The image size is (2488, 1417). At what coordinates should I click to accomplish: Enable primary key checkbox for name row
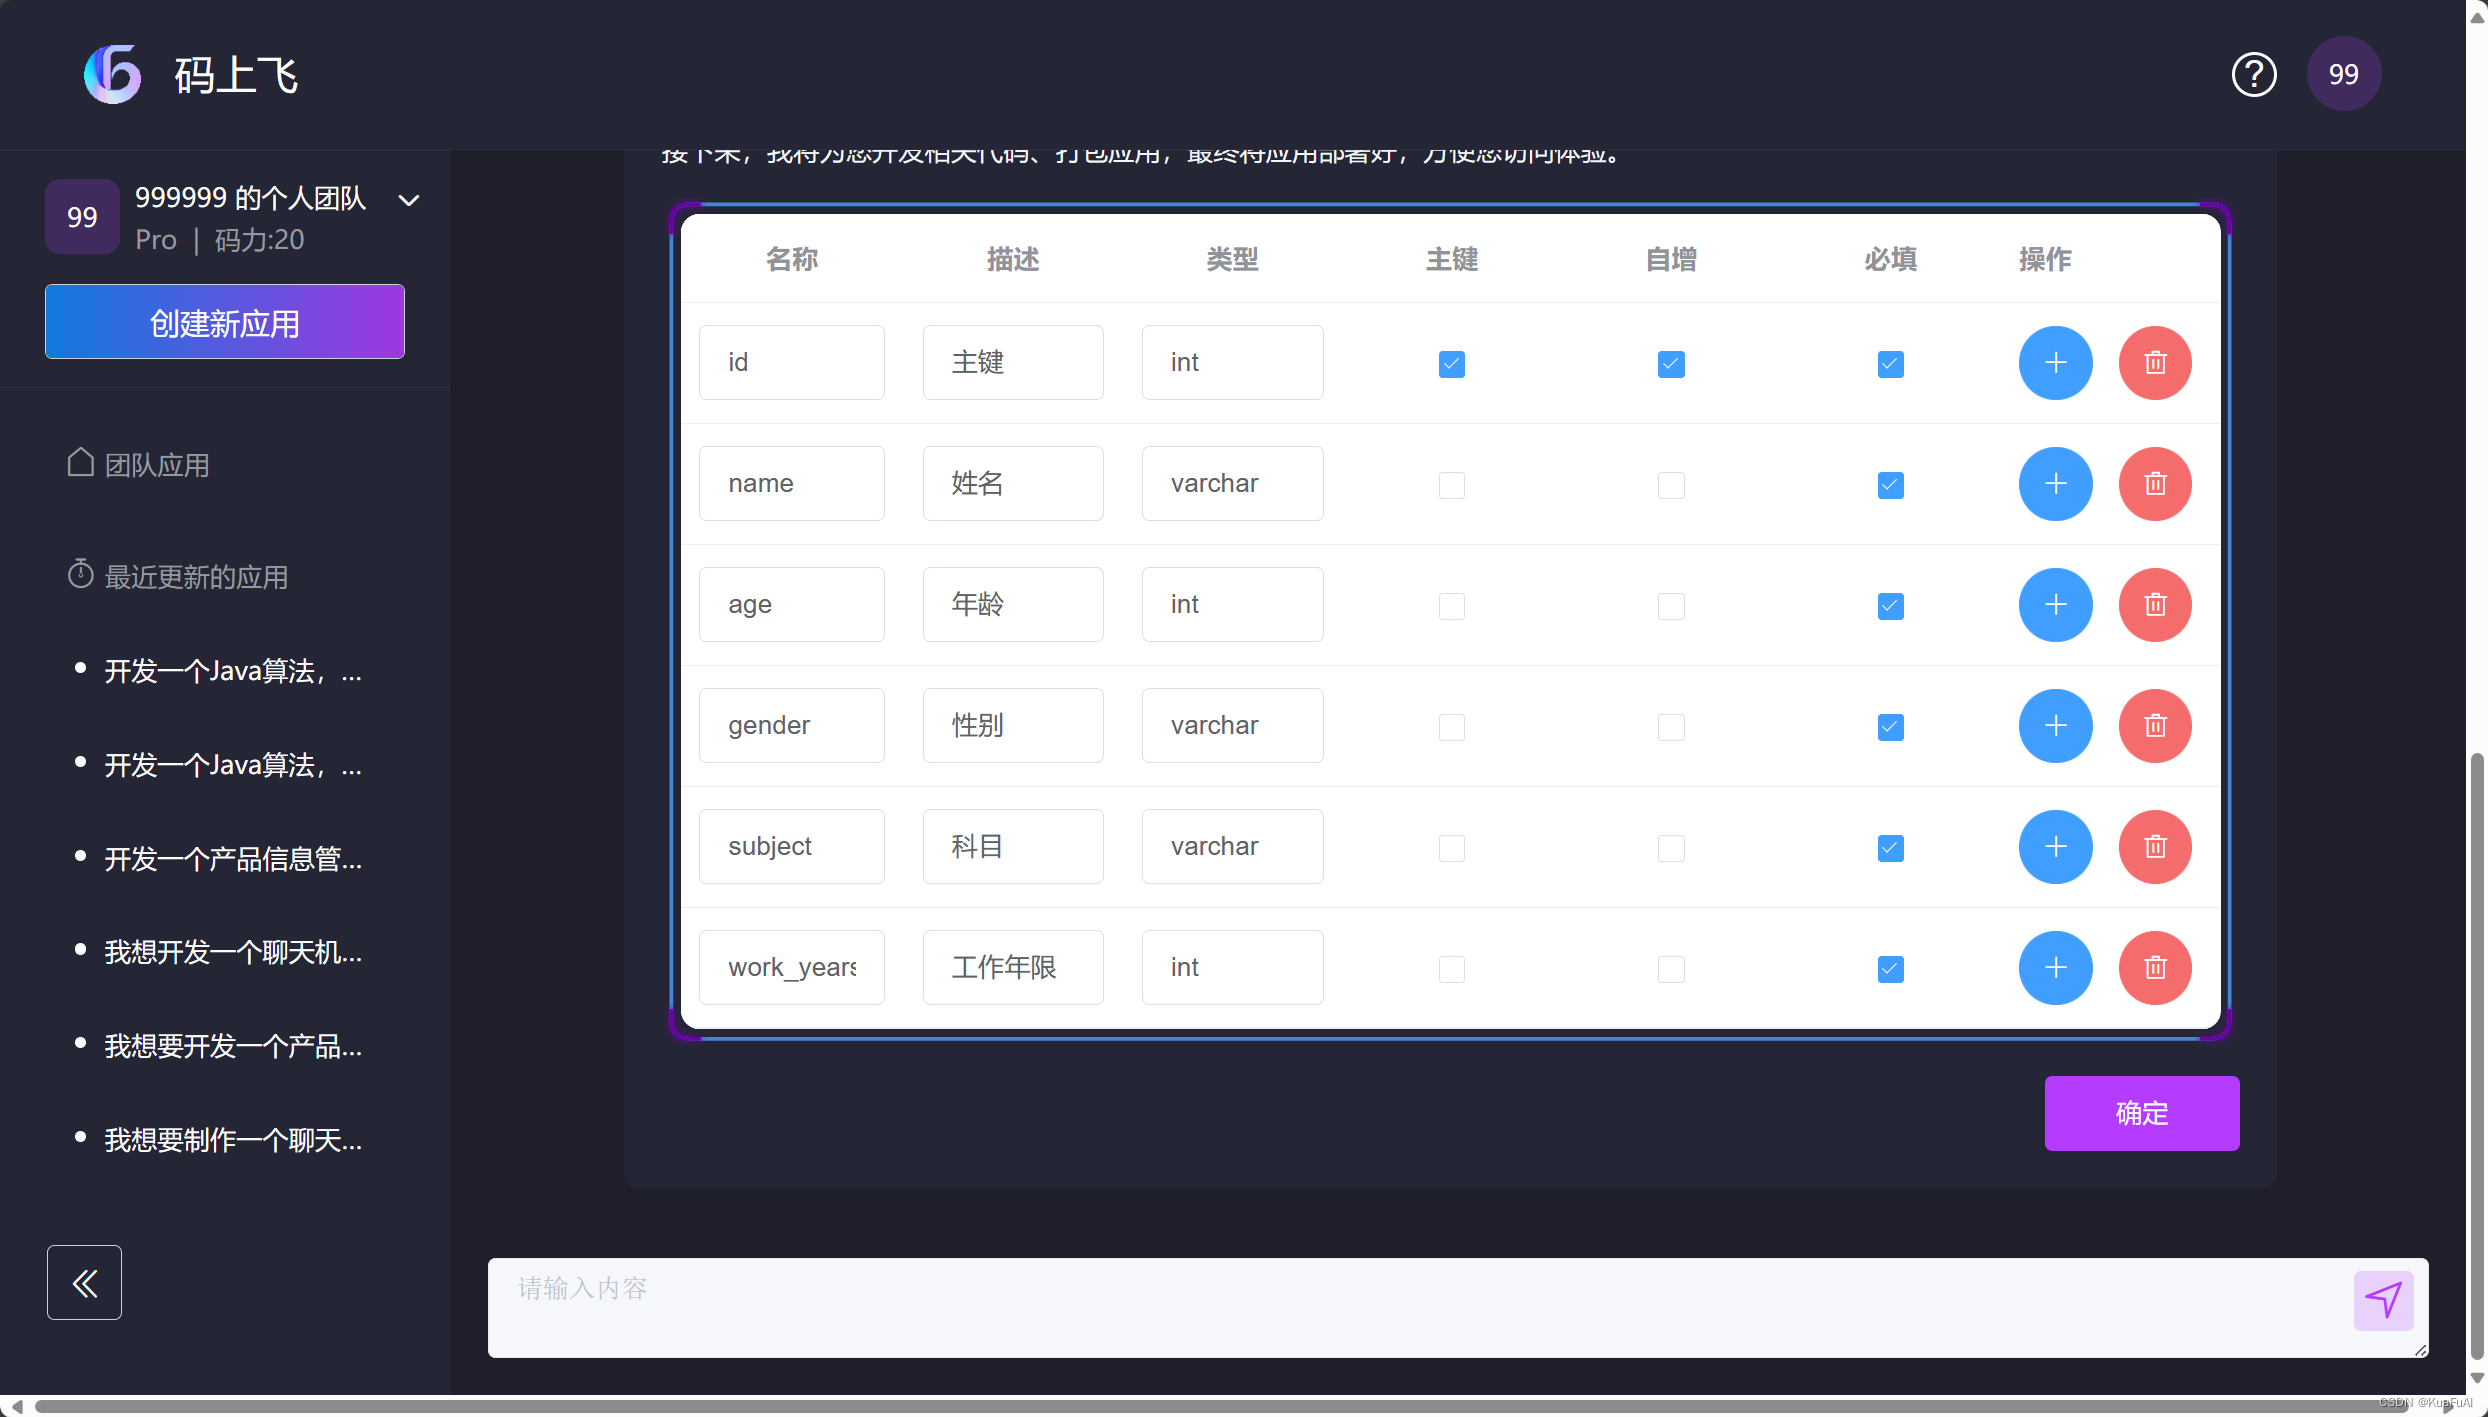(x=1452, y=485)
